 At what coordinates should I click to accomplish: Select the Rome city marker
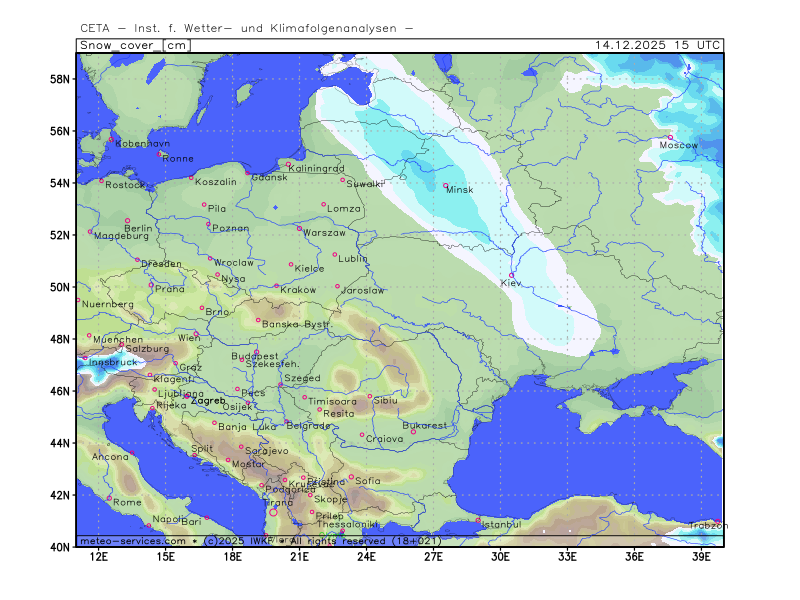pyautogui.click(x=110, y=497)
